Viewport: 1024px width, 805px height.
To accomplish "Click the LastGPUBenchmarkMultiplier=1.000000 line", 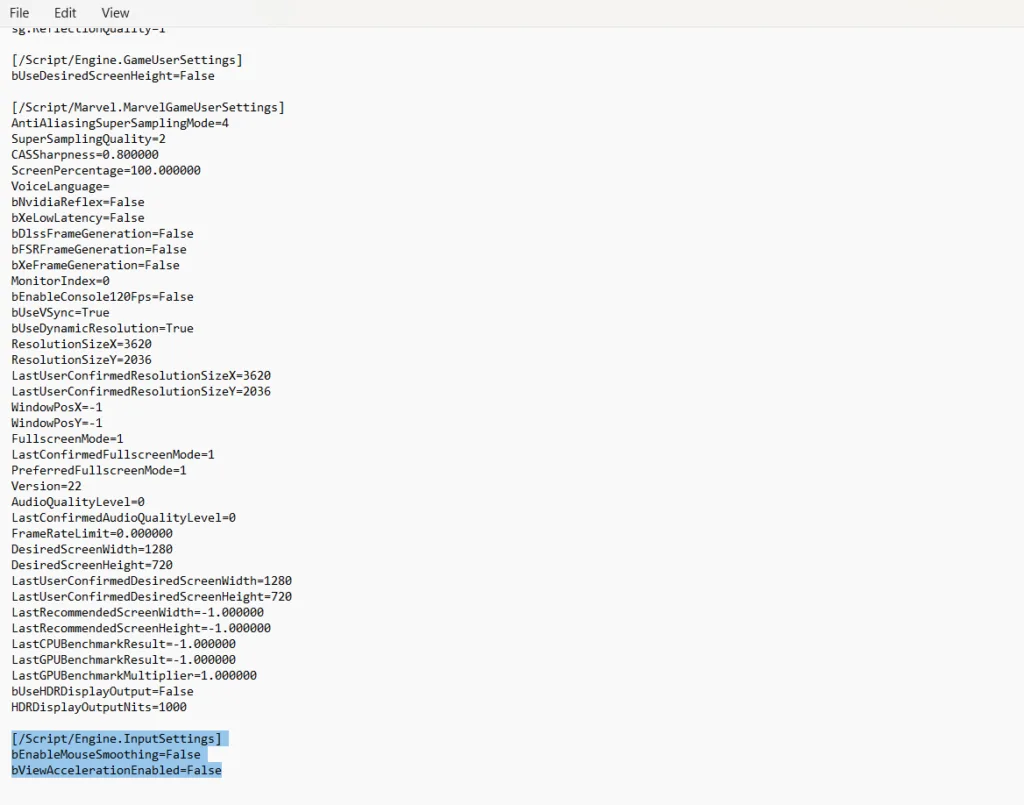I will [x=134, y=676].
